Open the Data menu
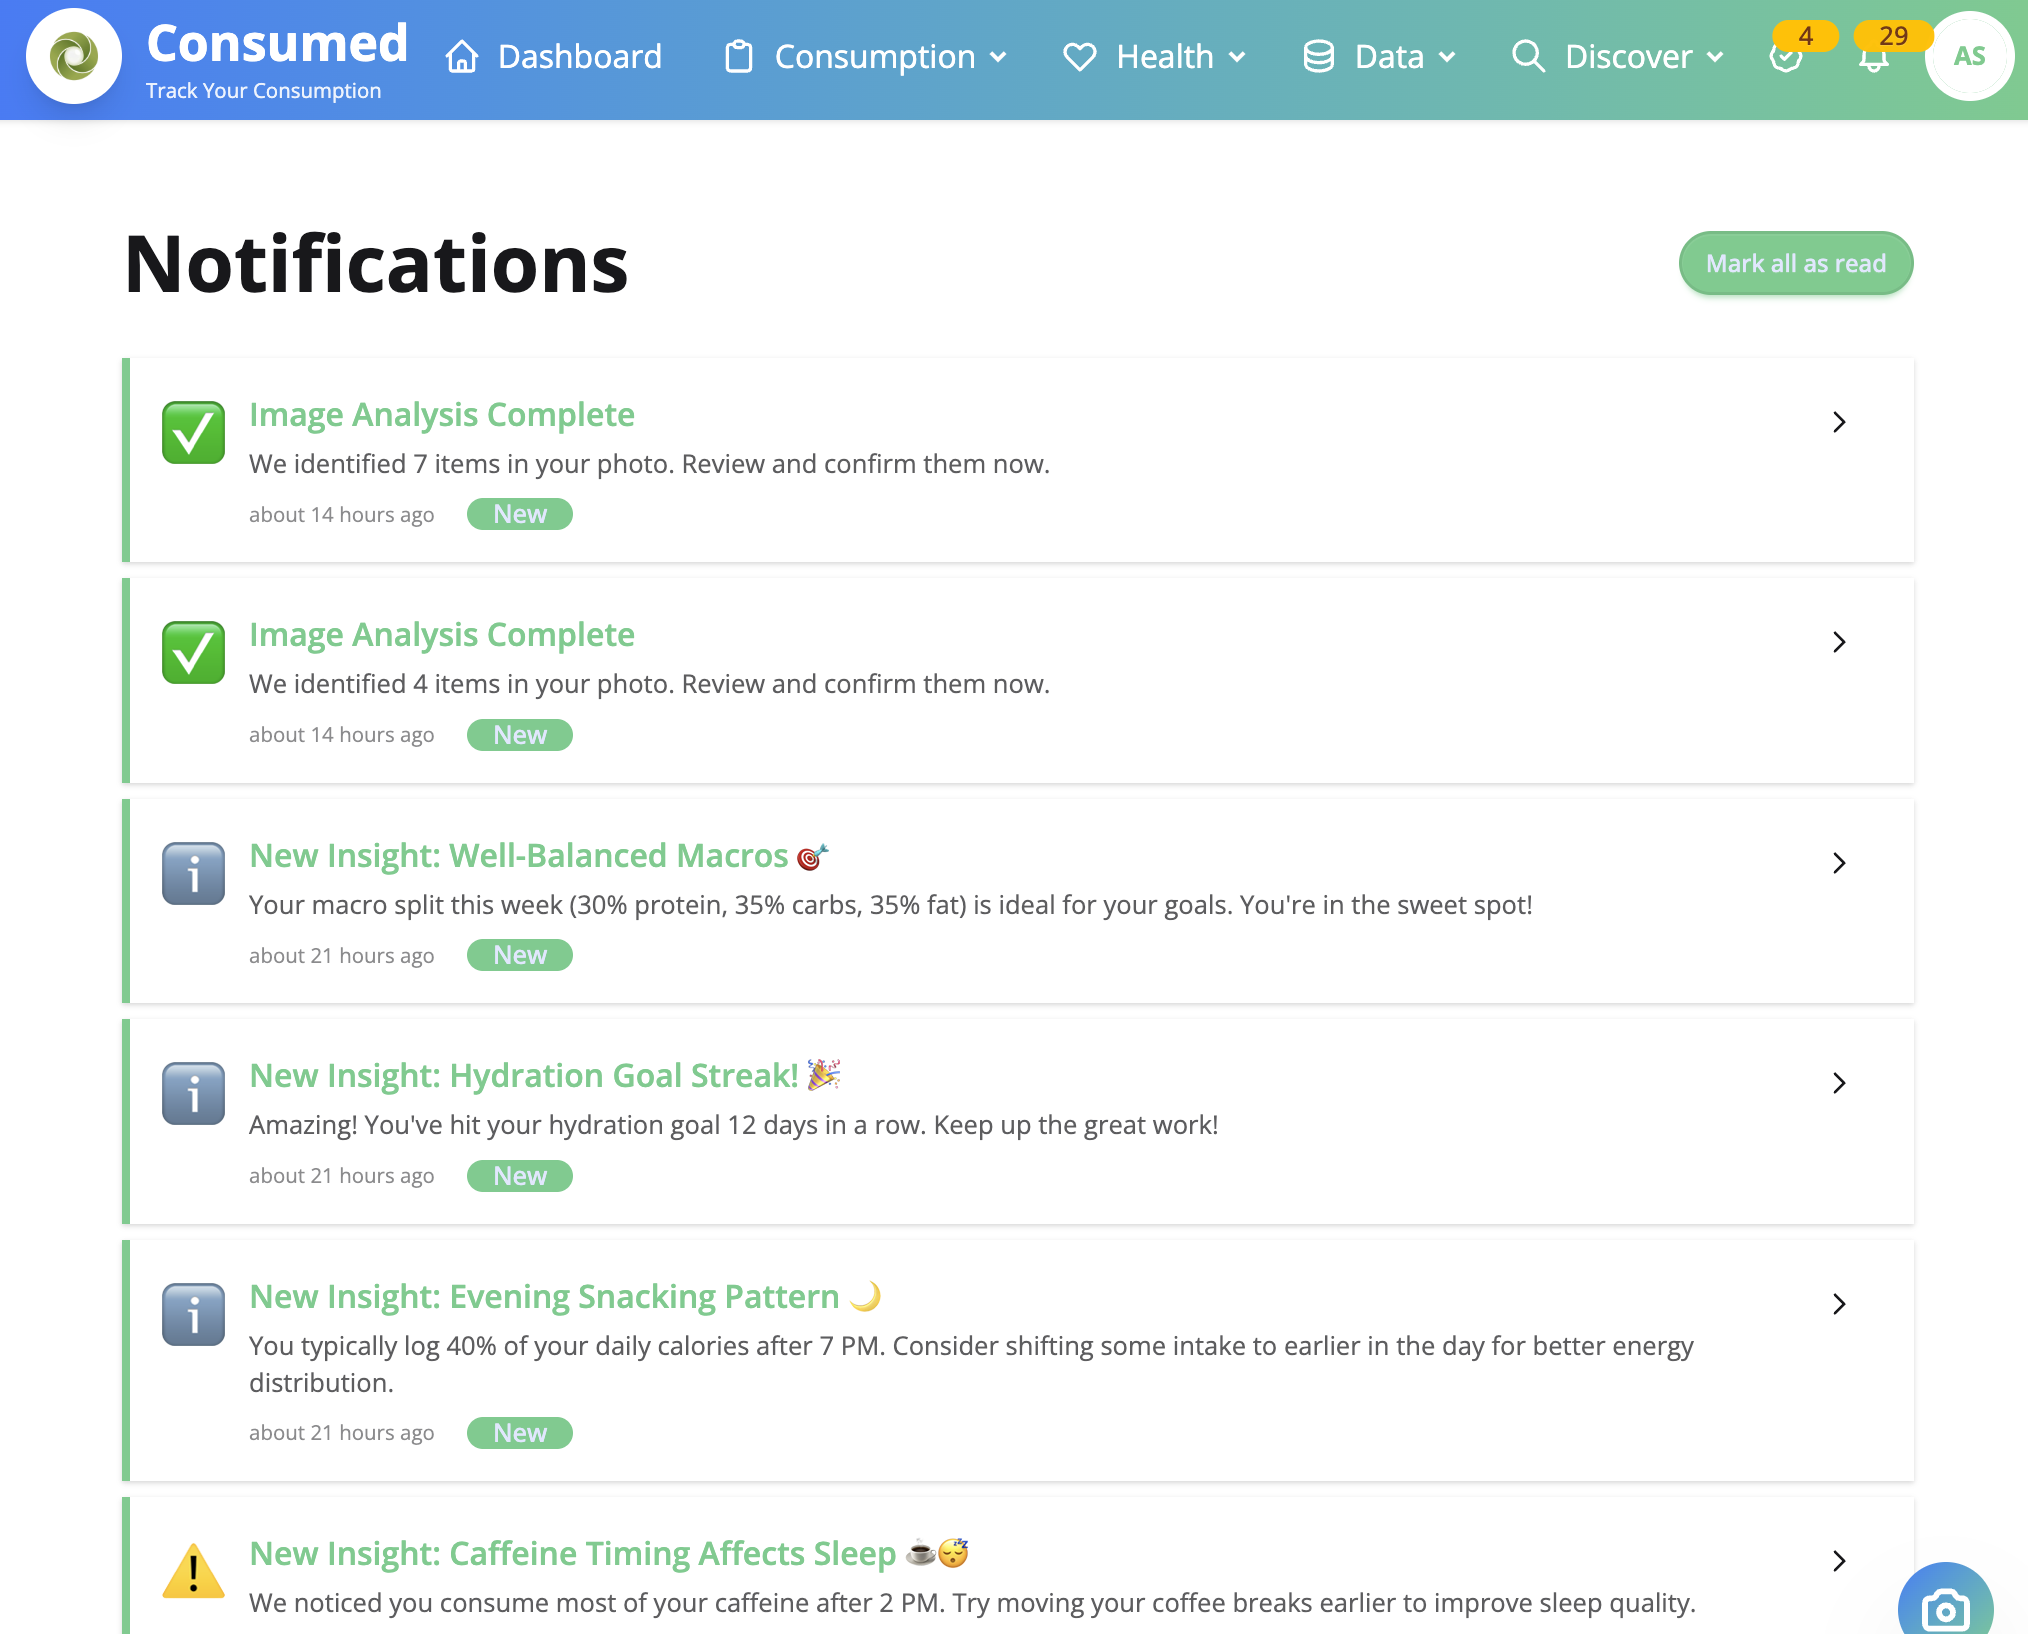2028x1634 pixels. pos(1389,58)
